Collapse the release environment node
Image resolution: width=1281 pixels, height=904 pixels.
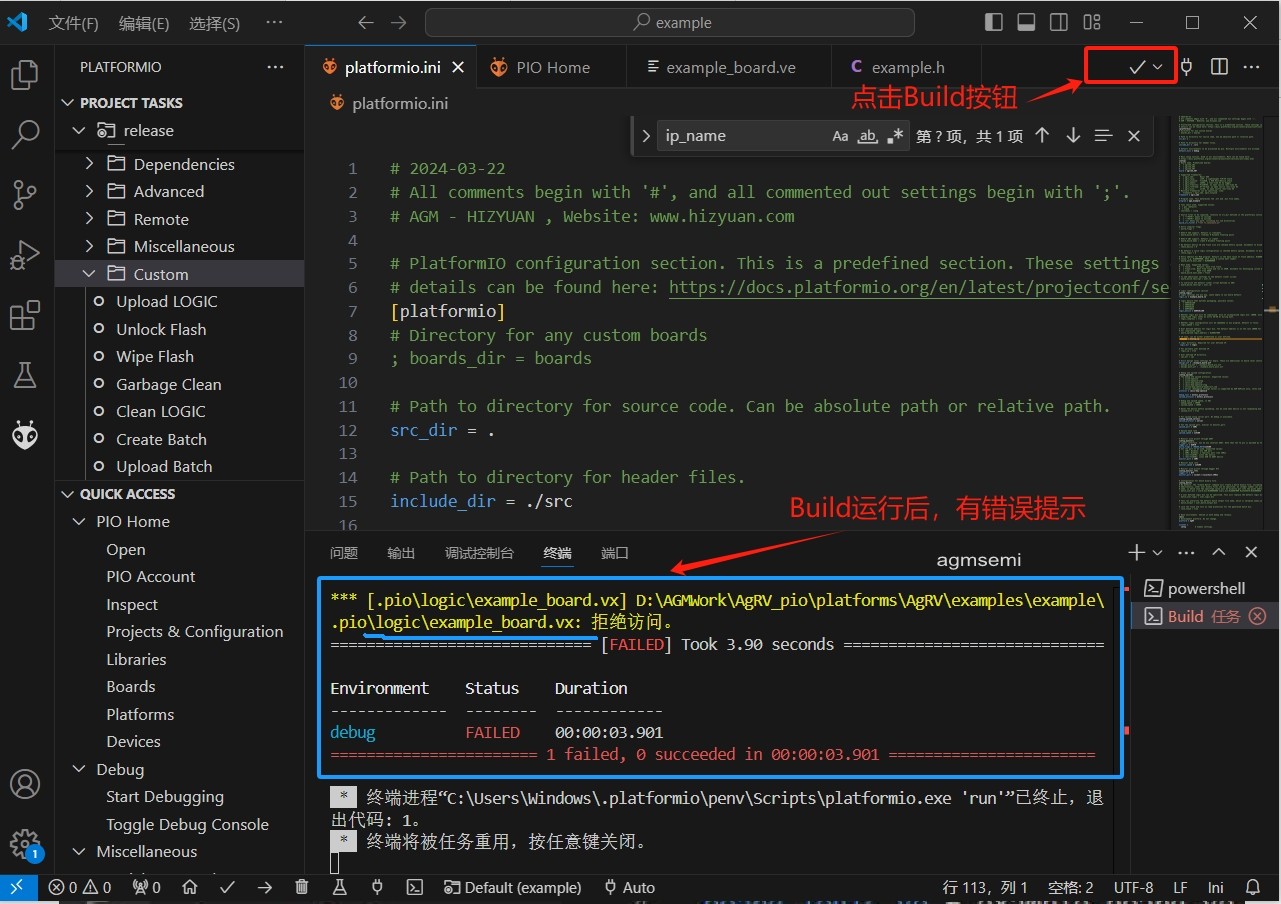point(79,131)
